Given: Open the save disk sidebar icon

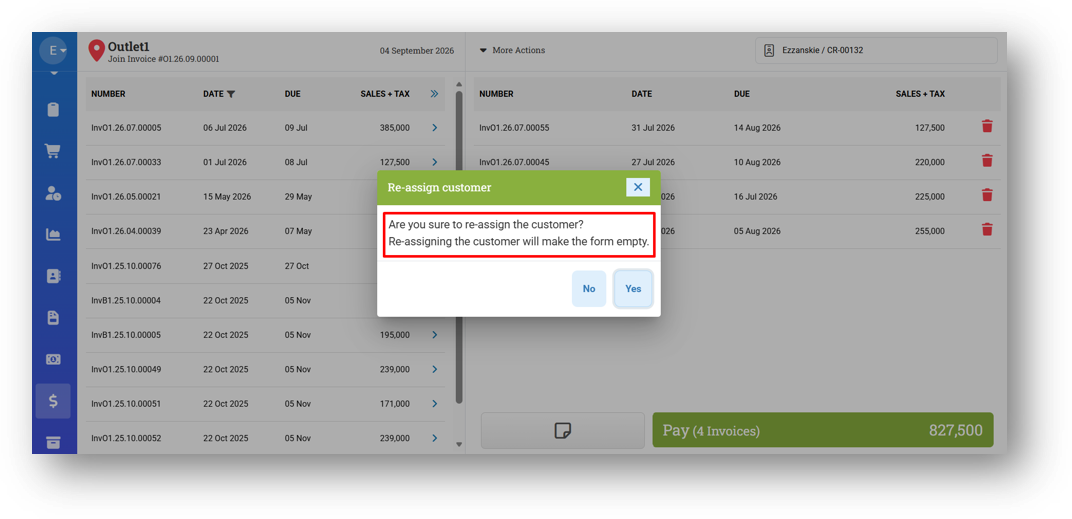Looking at the screenshot, I should point(53,318).
